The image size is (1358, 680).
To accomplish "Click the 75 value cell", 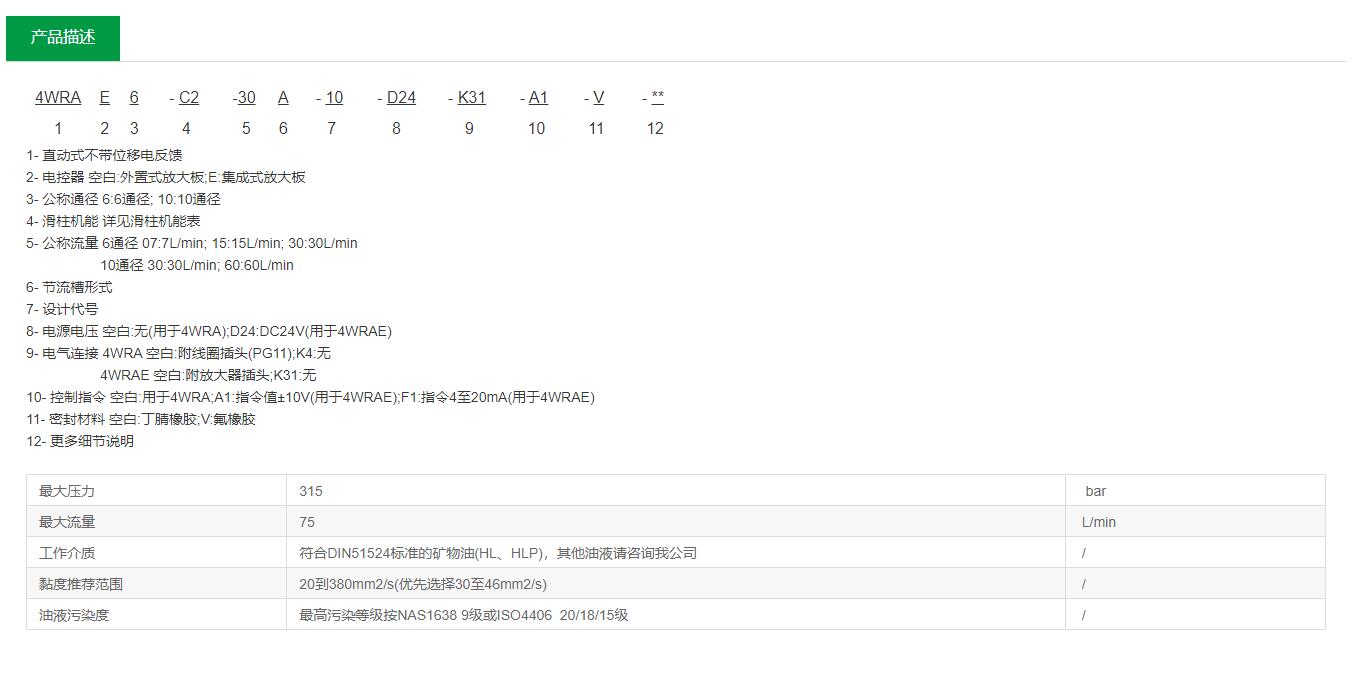I will pyautogui.click(x=676, y=522).
